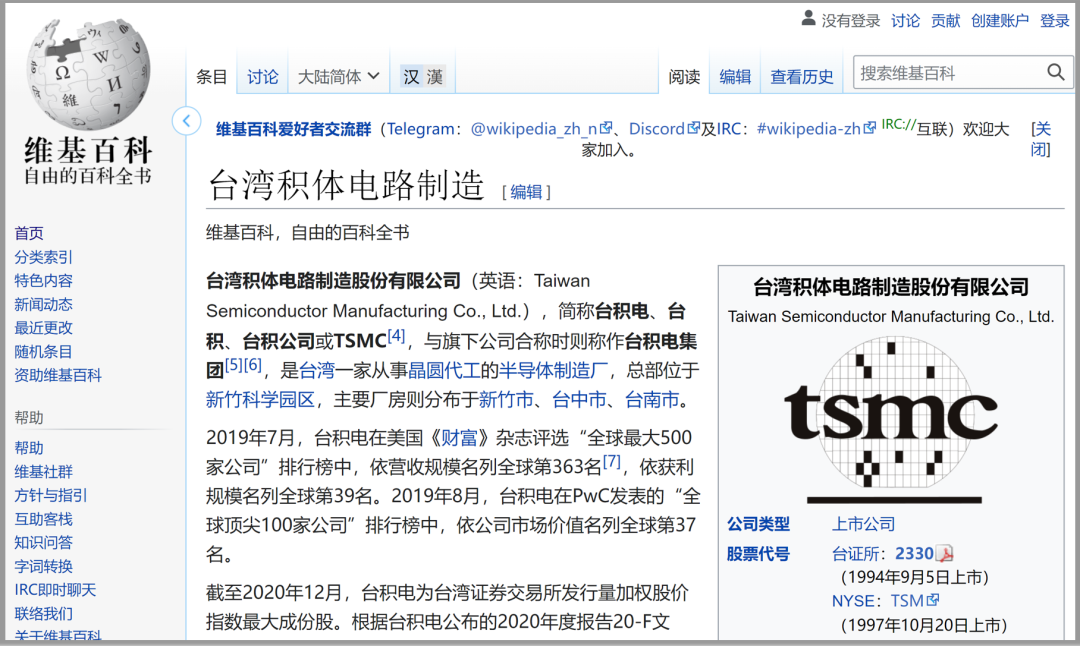
Task: Open the 新竹科学园区 article link
Action: (x=260, y=399)
